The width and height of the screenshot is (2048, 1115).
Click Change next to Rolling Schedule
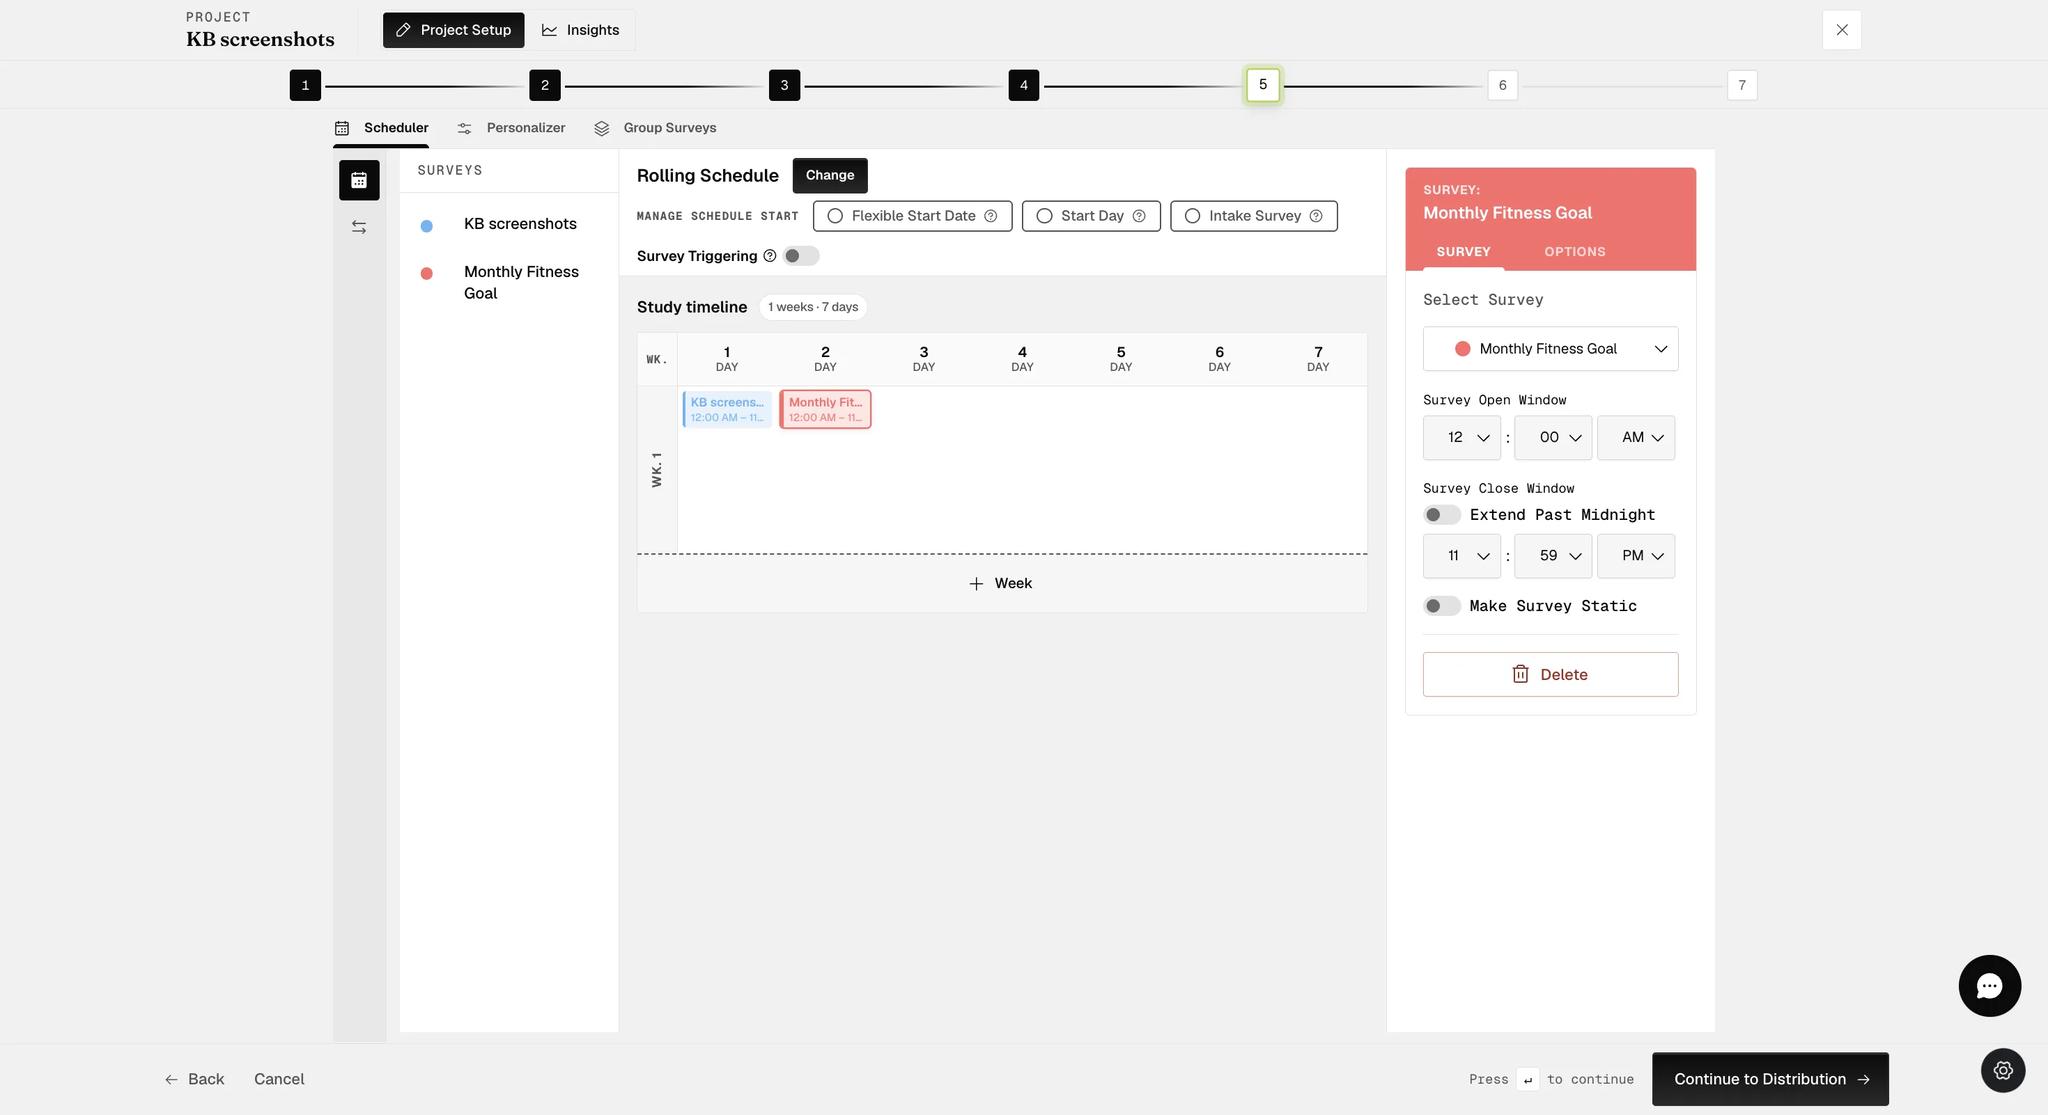830,175
